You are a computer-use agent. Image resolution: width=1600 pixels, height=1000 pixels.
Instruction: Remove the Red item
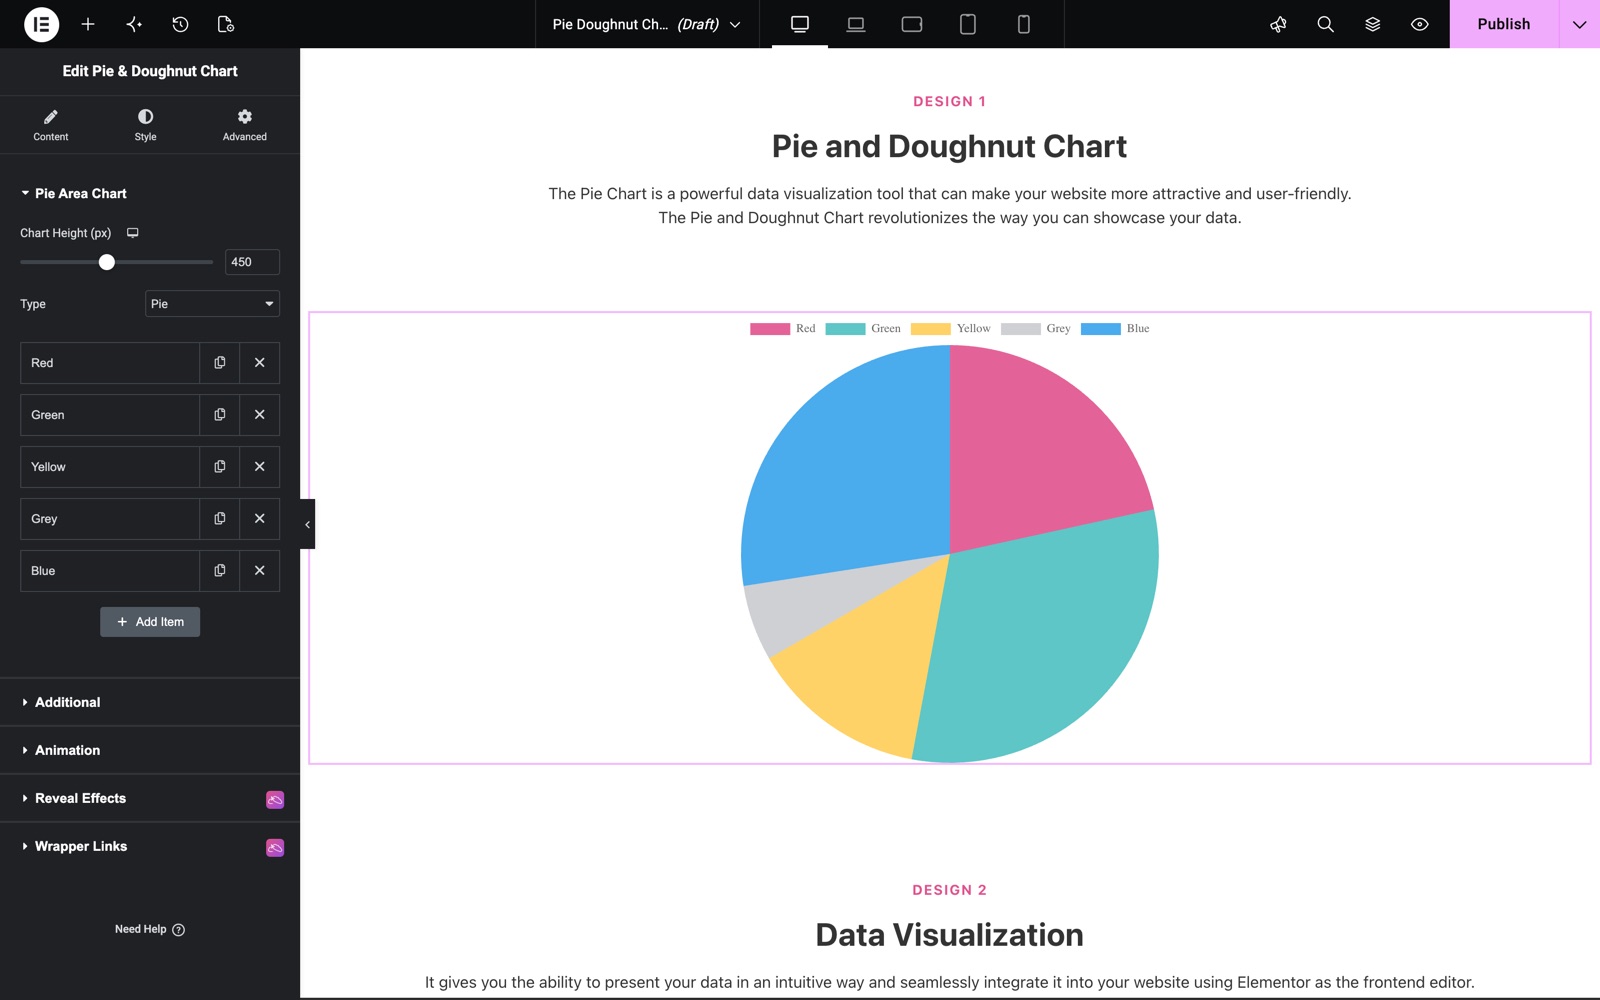pos(260,363)
